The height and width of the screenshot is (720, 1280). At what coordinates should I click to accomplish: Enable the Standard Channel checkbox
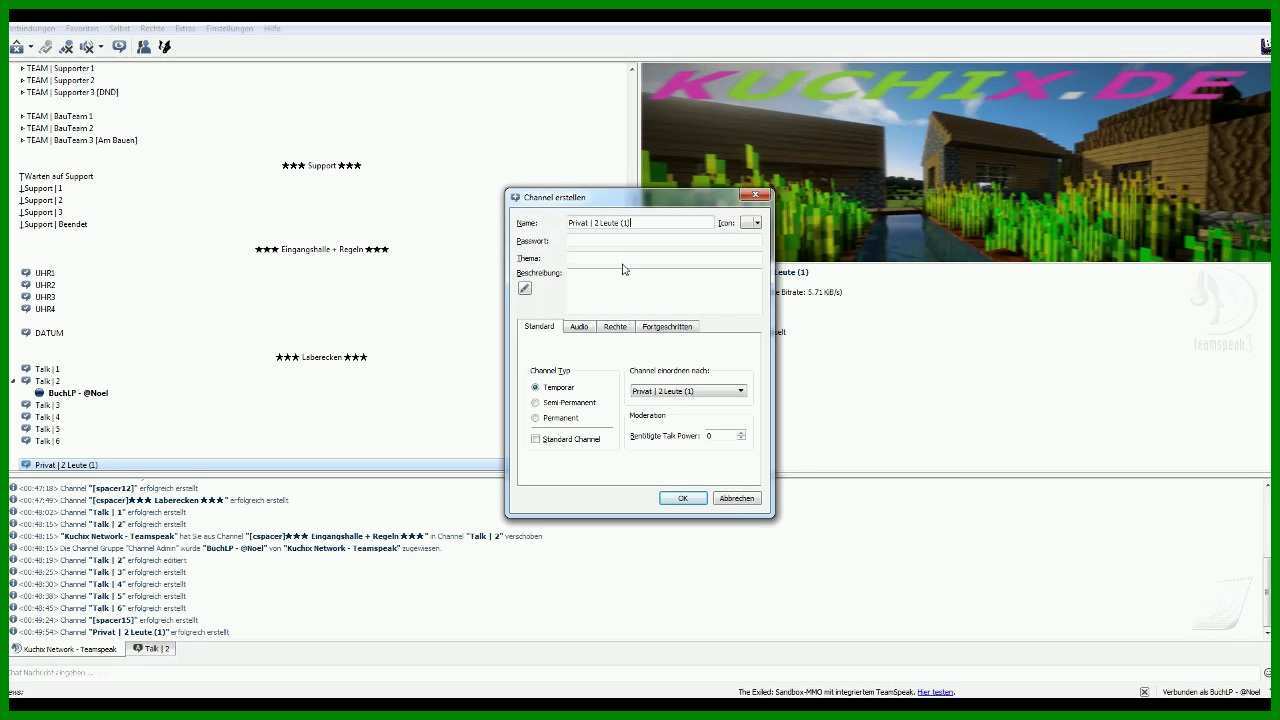click(535, 439)
